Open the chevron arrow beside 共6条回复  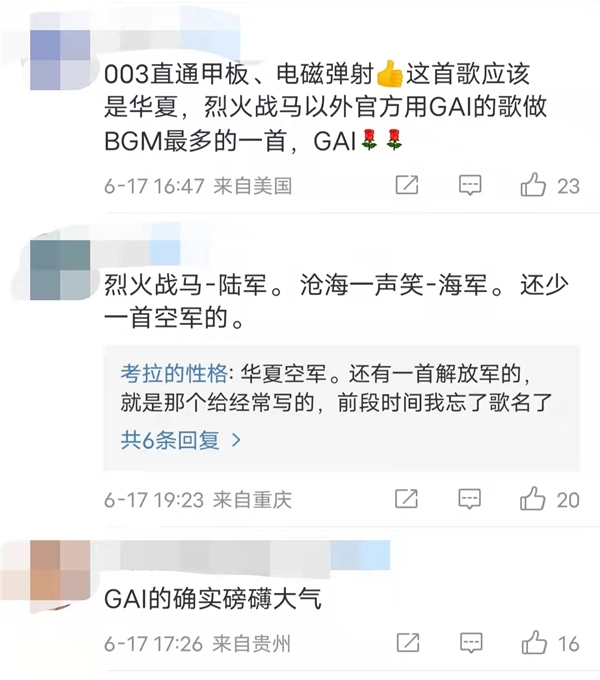[x=236, y=441]
